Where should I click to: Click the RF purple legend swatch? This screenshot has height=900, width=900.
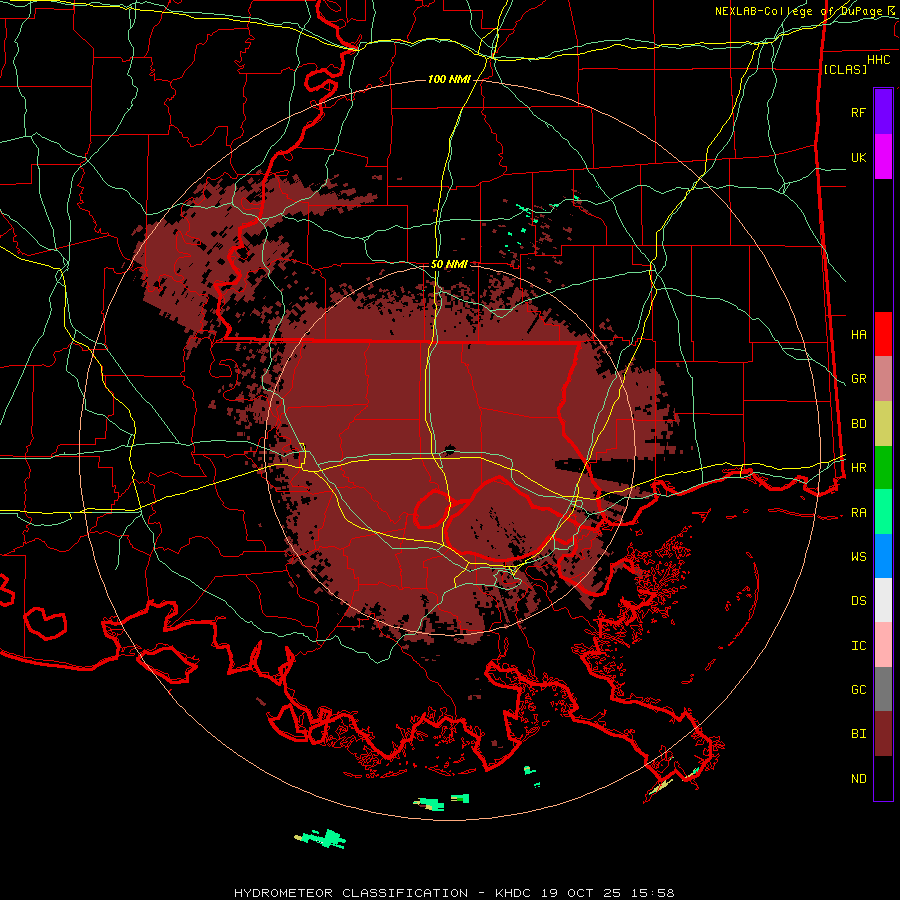(883, 112)
